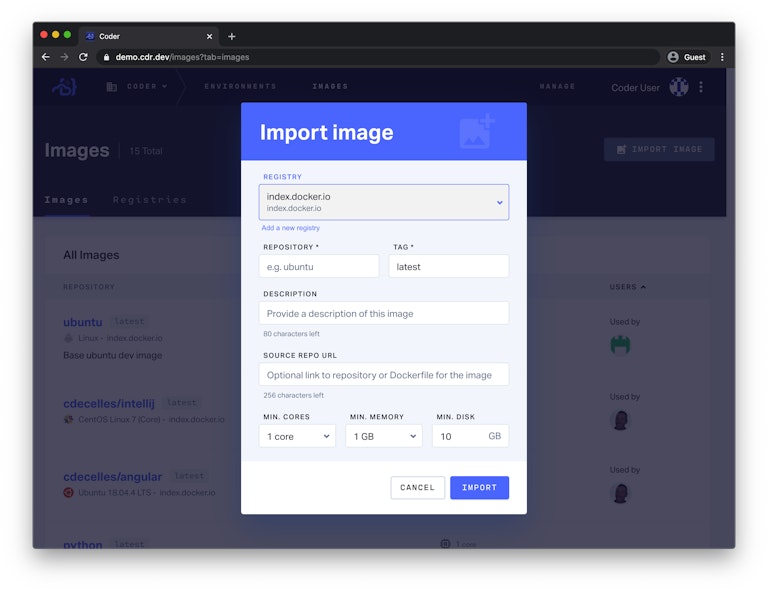
Task: Click the '256 characters left' text
Action: (x=293, y=395)
